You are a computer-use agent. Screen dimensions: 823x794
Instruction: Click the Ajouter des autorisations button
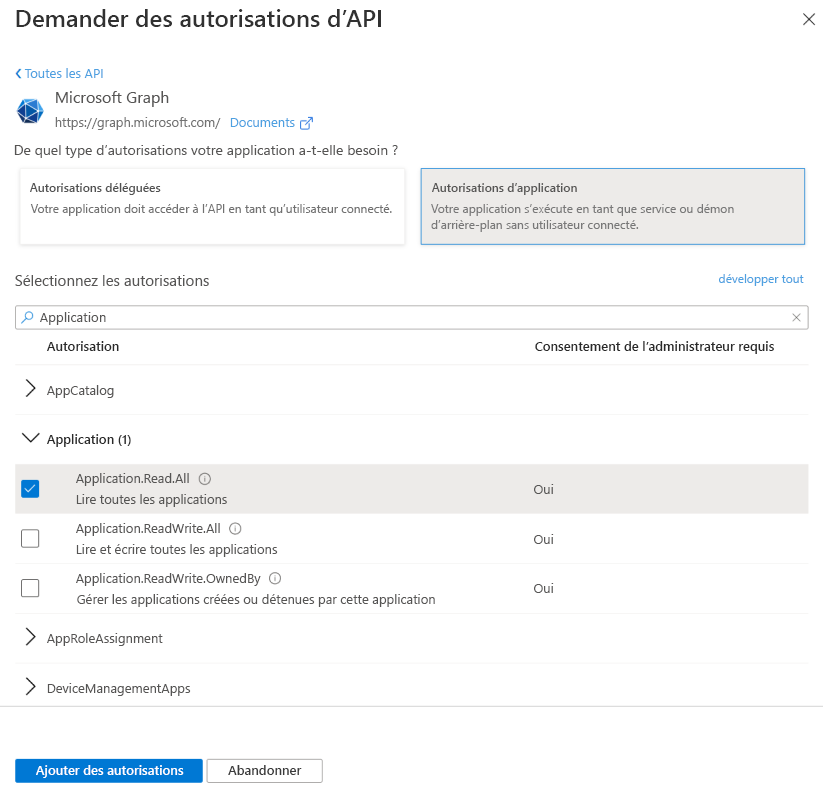108,770
